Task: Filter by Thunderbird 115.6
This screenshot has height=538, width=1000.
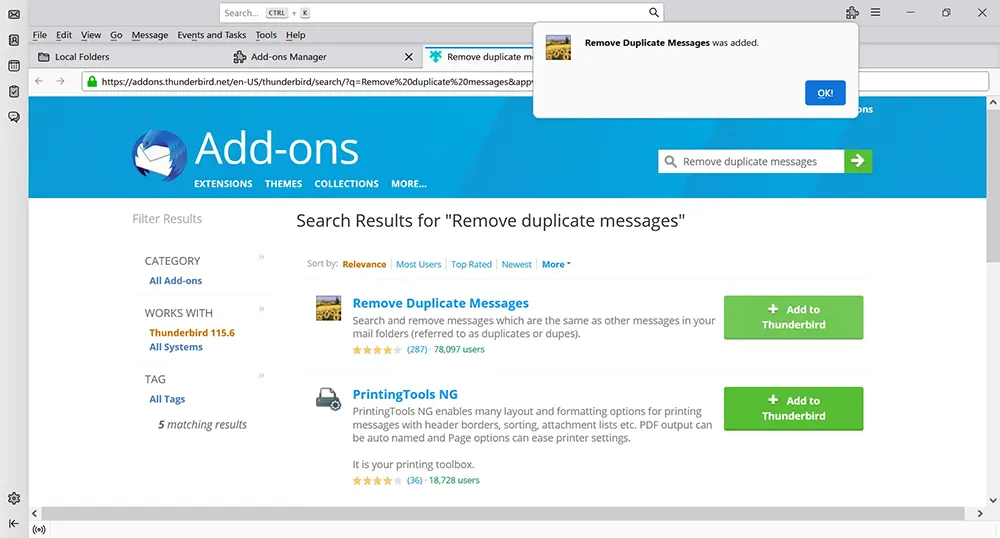Action: tap(192, 333)
